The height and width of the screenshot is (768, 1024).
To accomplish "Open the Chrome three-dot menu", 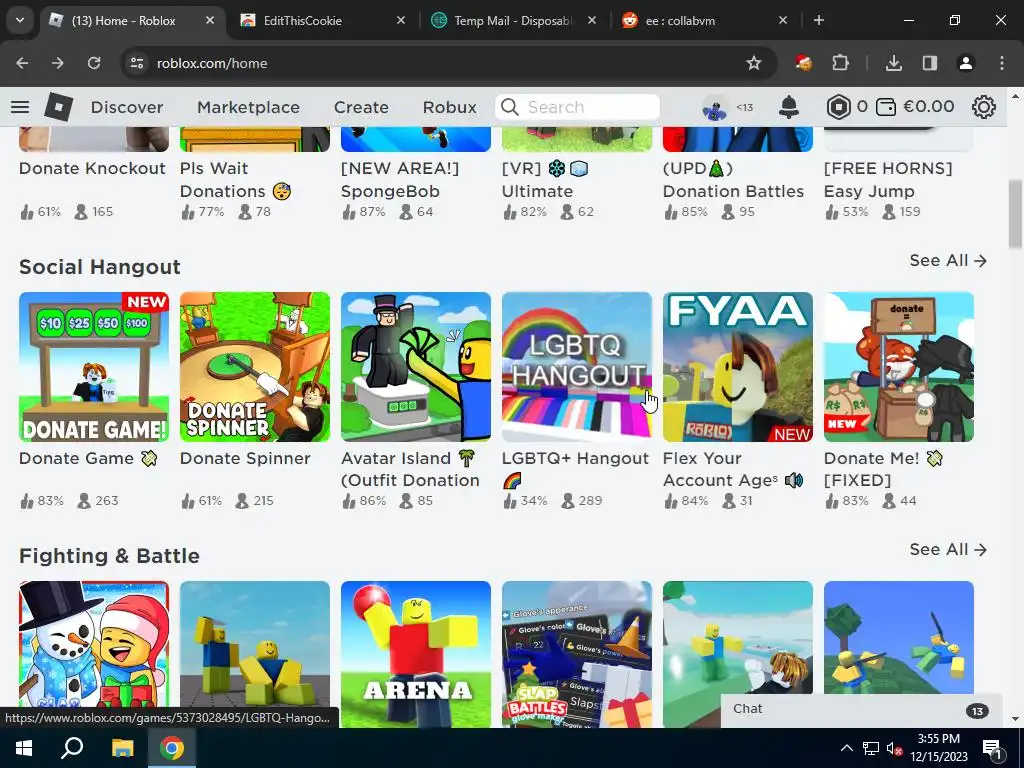I will (x=1002, y=63).
